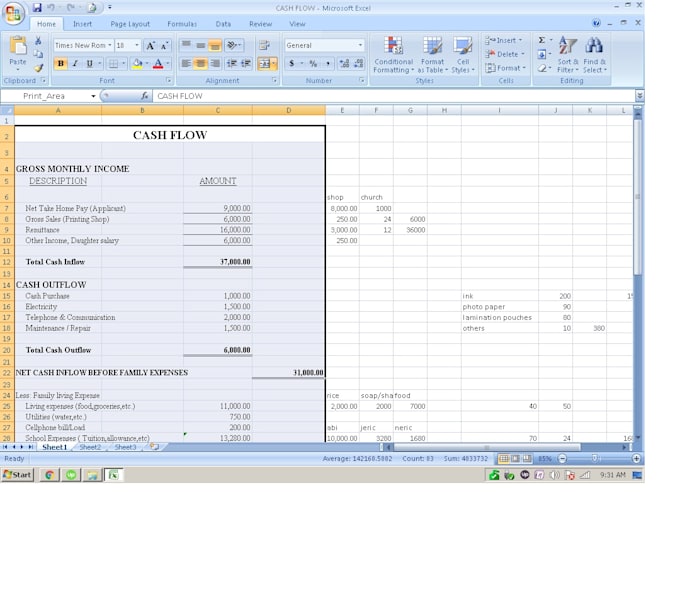680x604 pixels.
Task: Click the red Font Color button
Action: coord(158,64)
